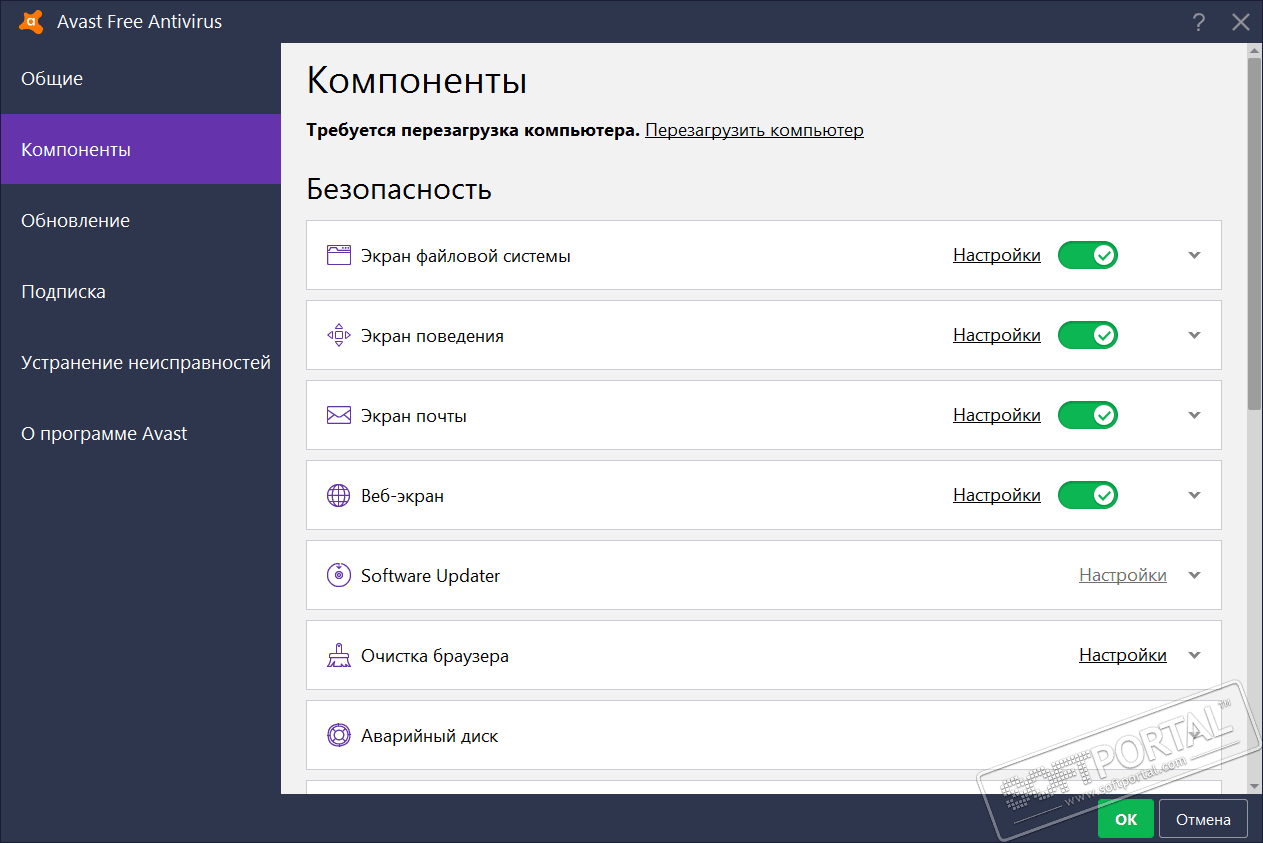The image size is (1263, 843).
Task: Expand the Software Updater row chevron
Action: click(x=1194, y=575)
